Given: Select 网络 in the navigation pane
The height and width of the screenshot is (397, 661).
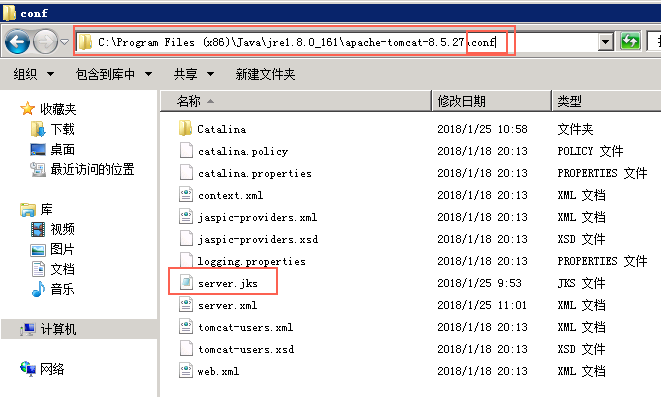Looking at the screenshot, I should tap(52, 369).
